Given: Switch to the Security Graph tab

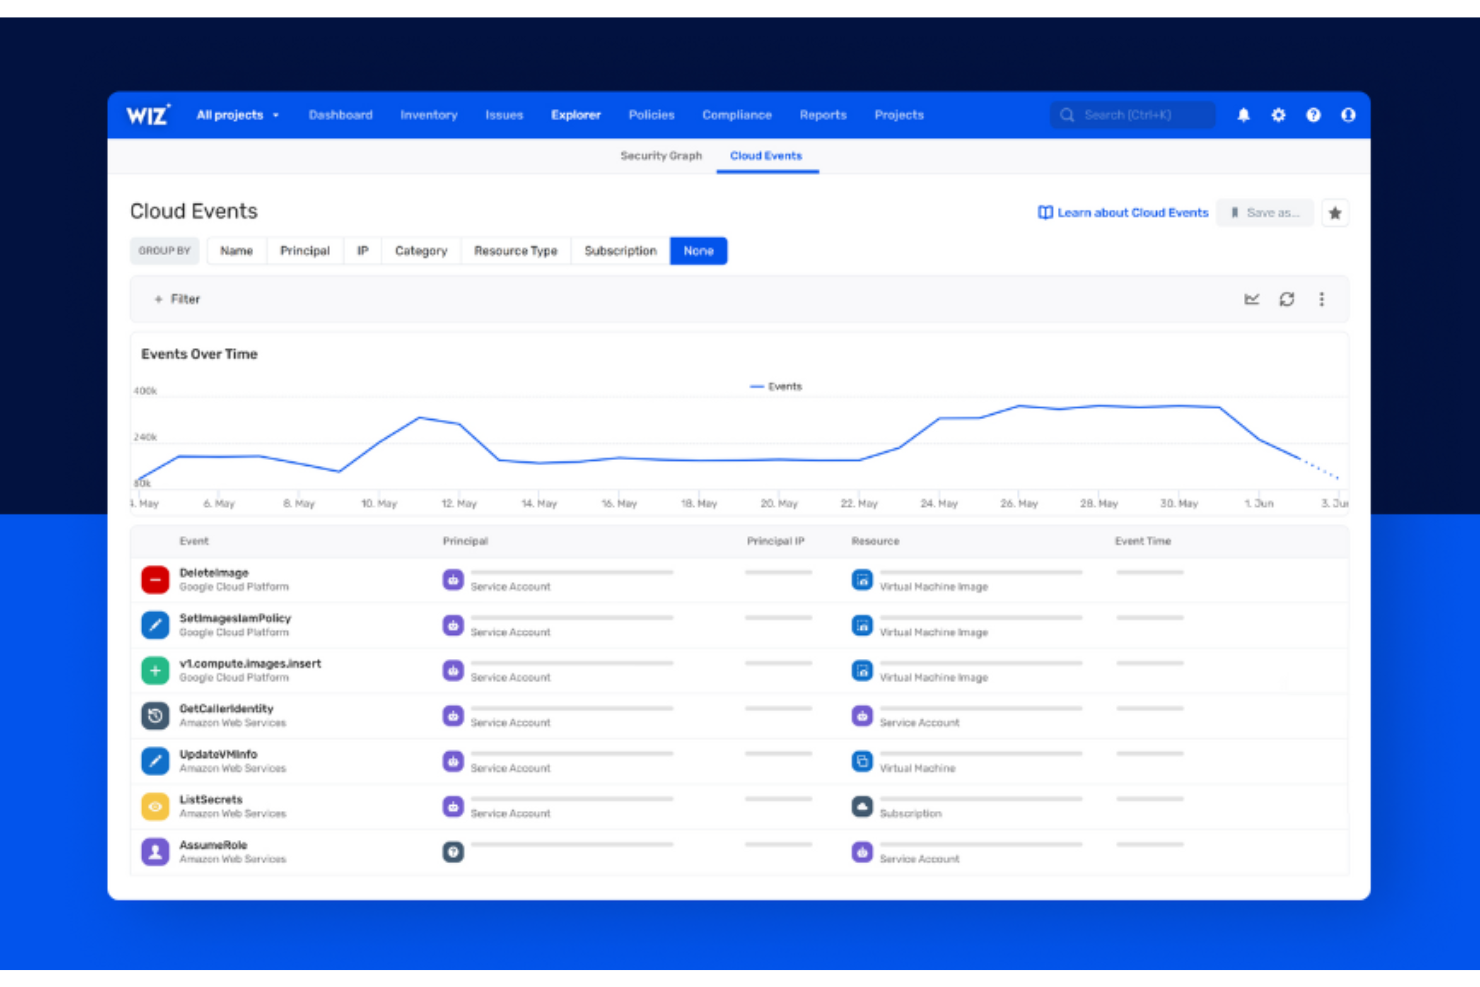Looking at the screenshot, I should coord(661,156).
